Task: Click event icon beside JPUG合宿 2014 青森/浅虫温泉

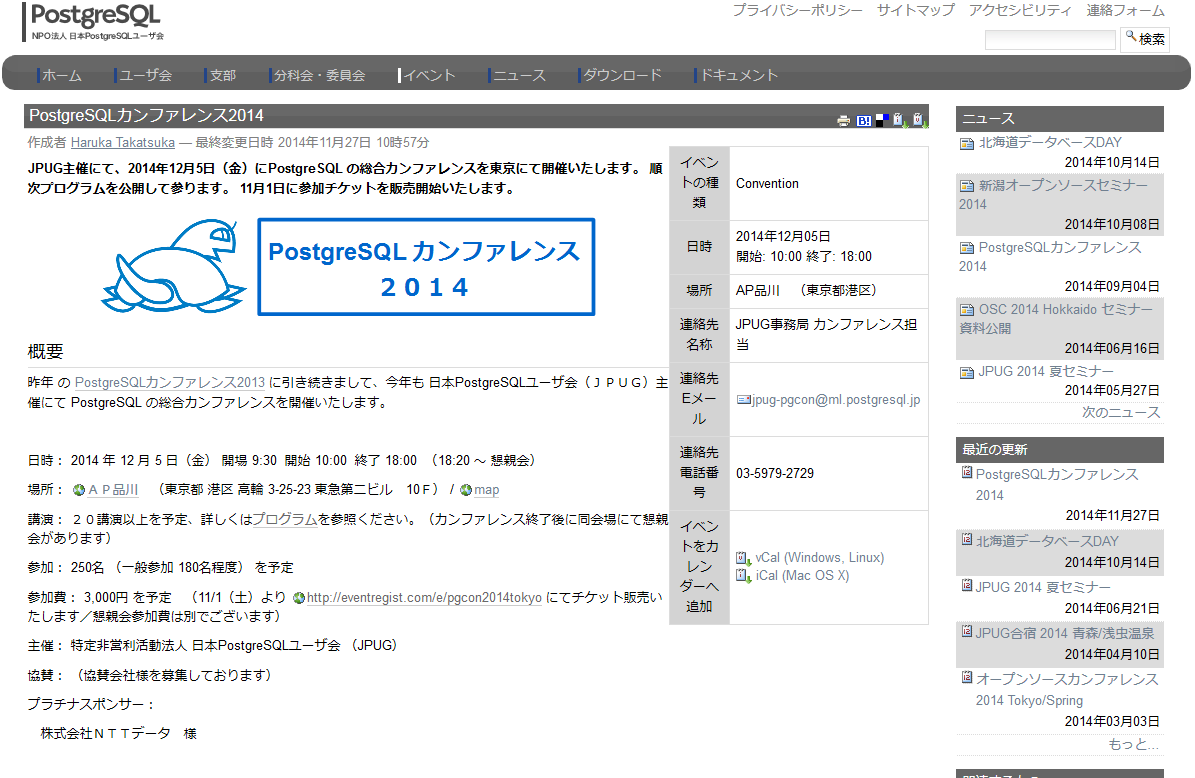Action: (x=966, y=632)
